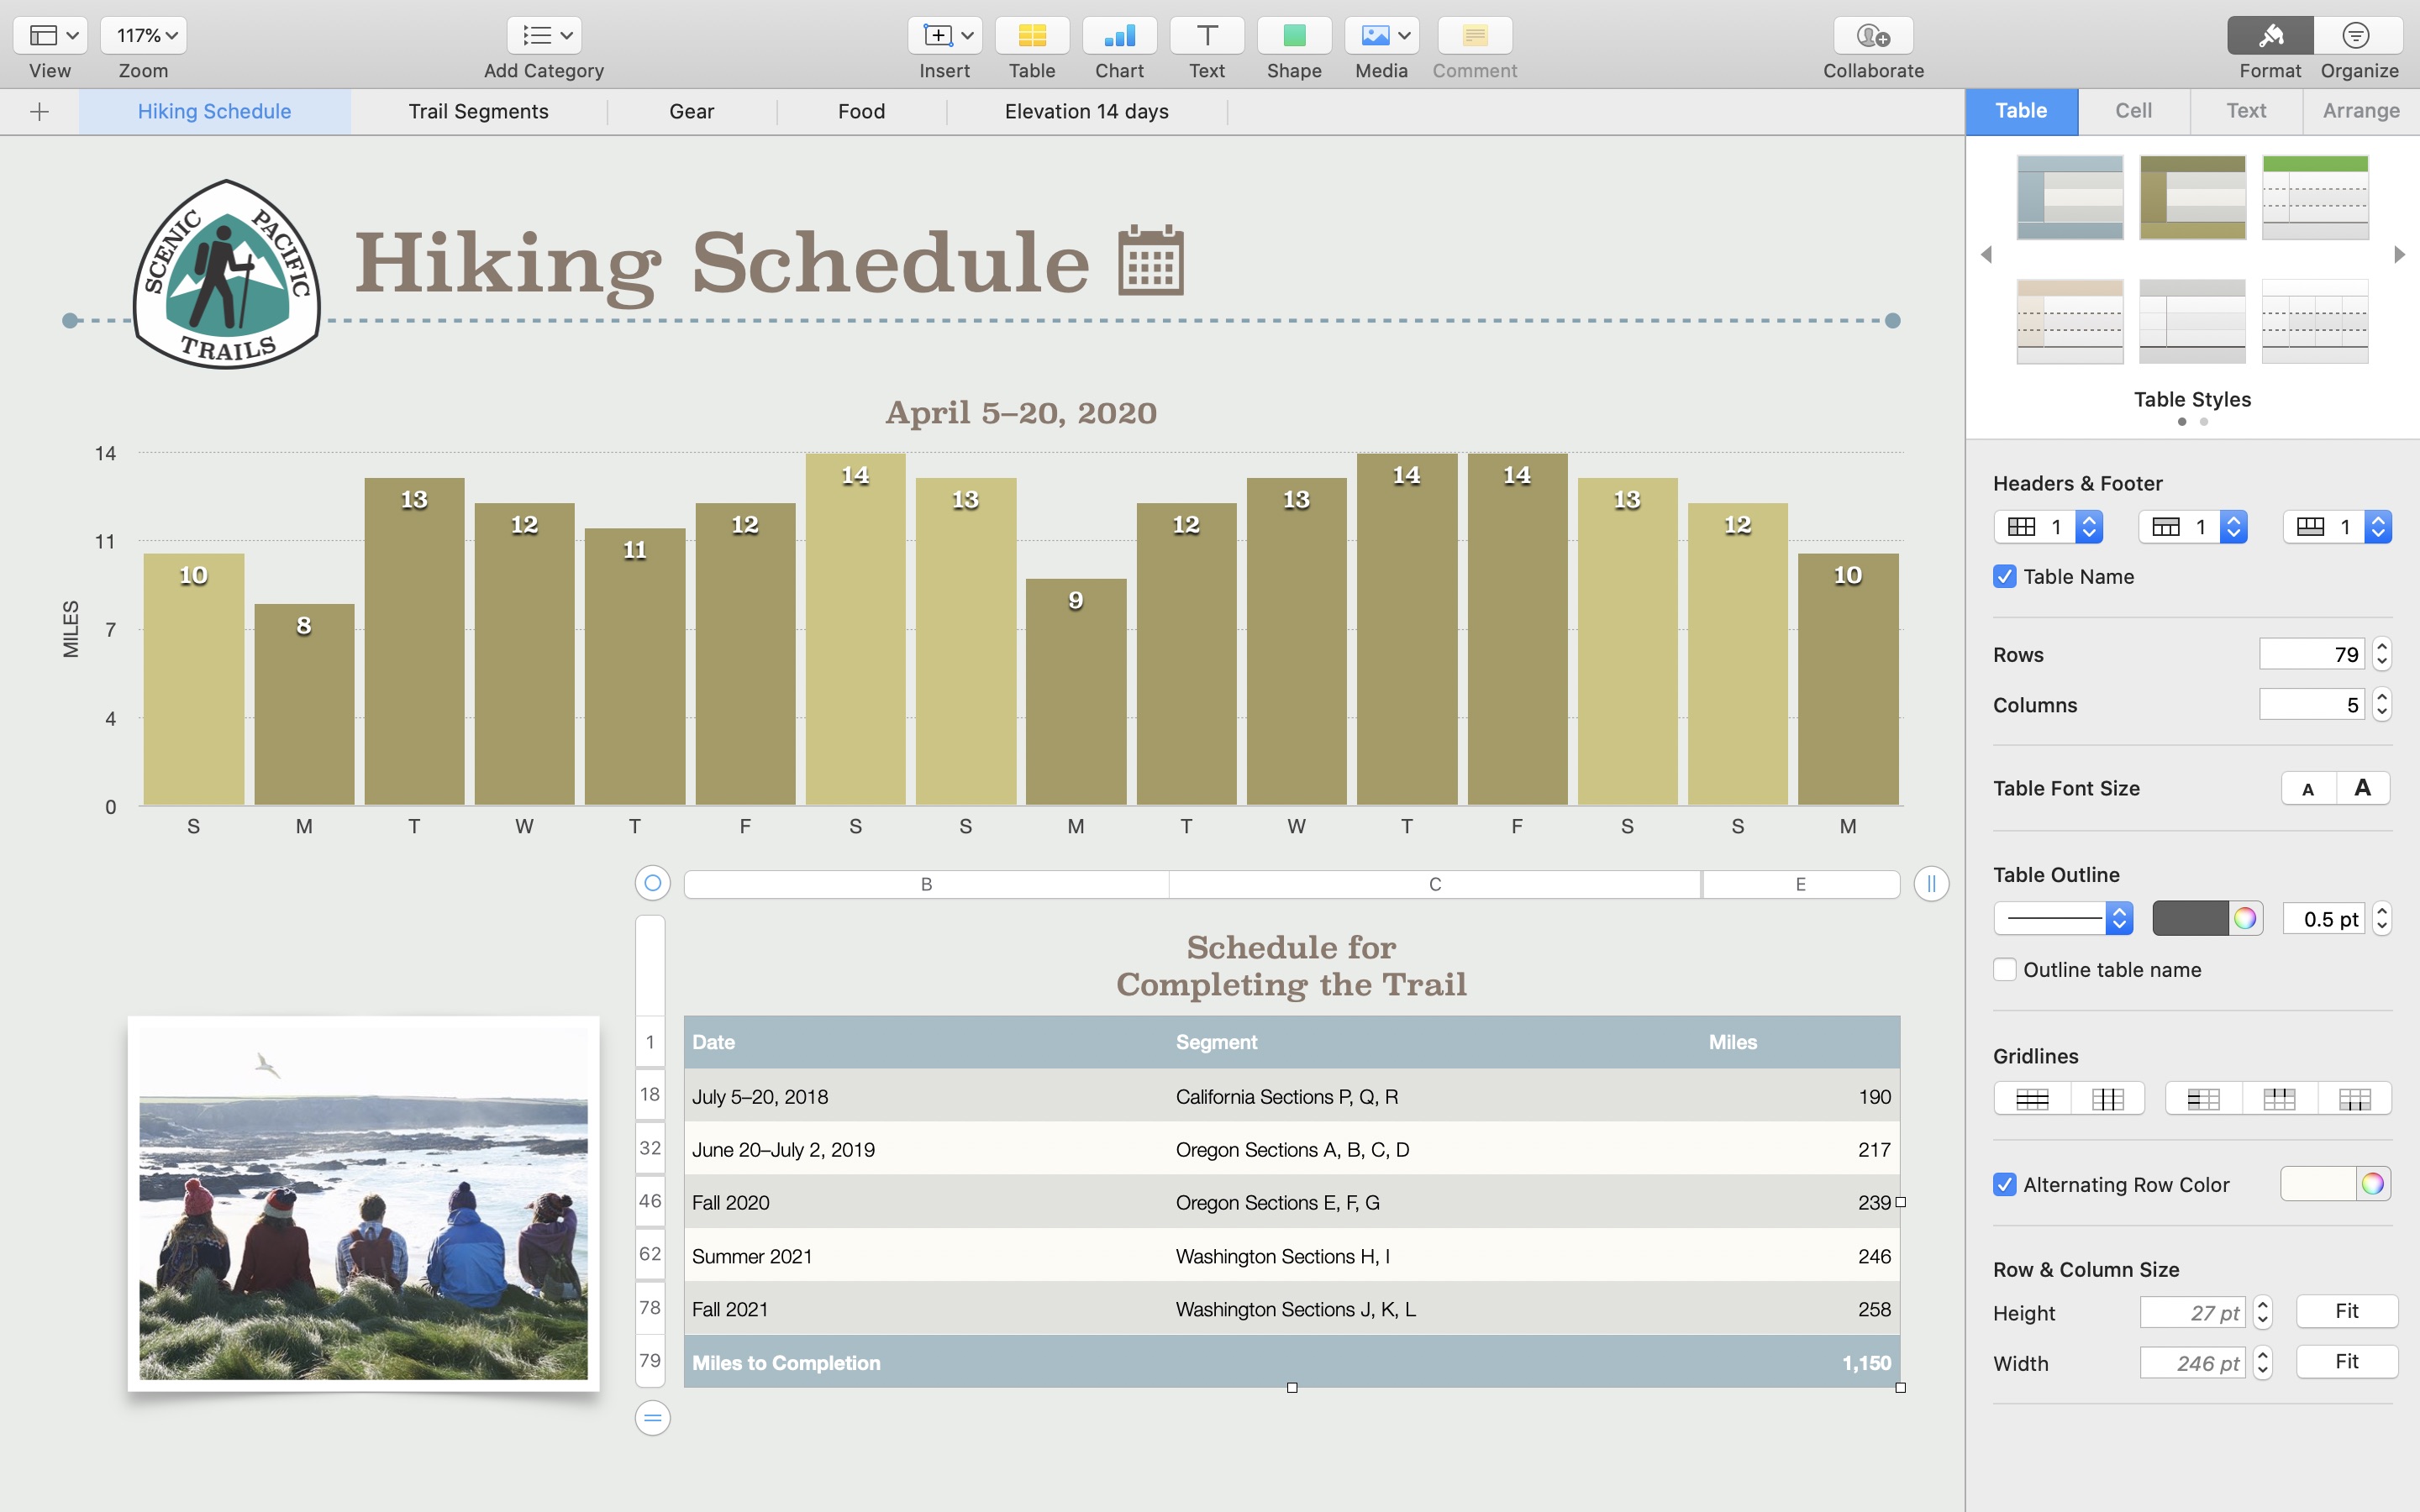
Task: Open the Organize sidebar icon
Action: (2358, 36)
